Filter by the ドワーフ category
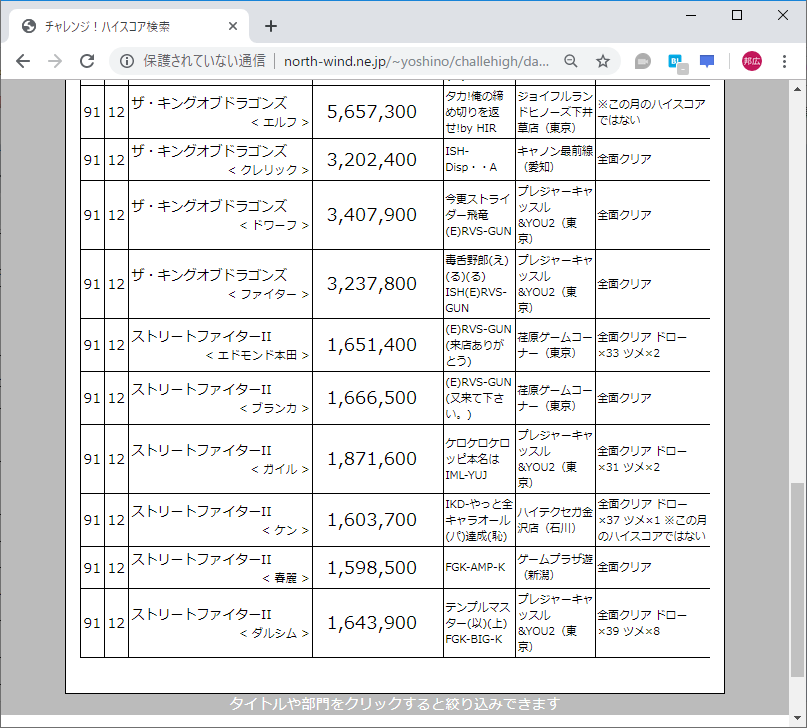This screenshot has width=807, height=728. [x=274, y=225]
